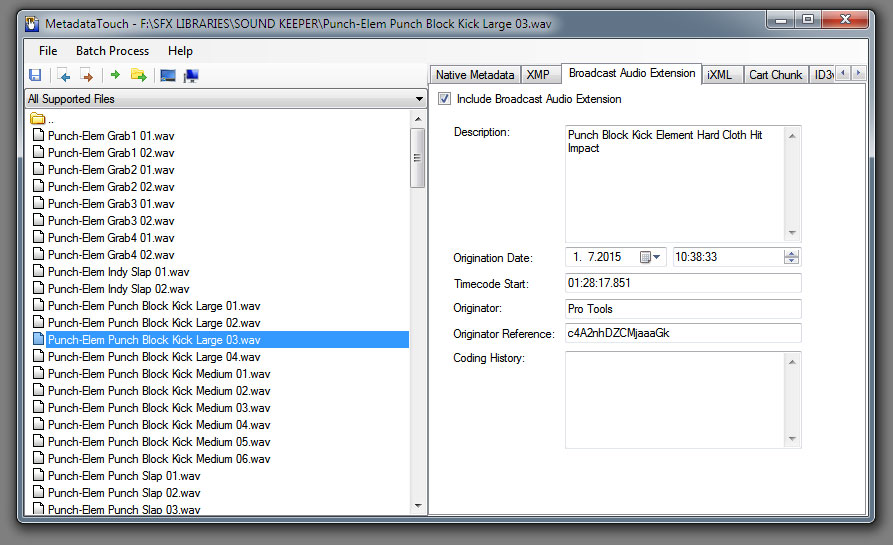Select Punch-Elem Indy Slap 01.wav file
The height and width of the screenshot is (545, 893).
(x=118, y=272)
